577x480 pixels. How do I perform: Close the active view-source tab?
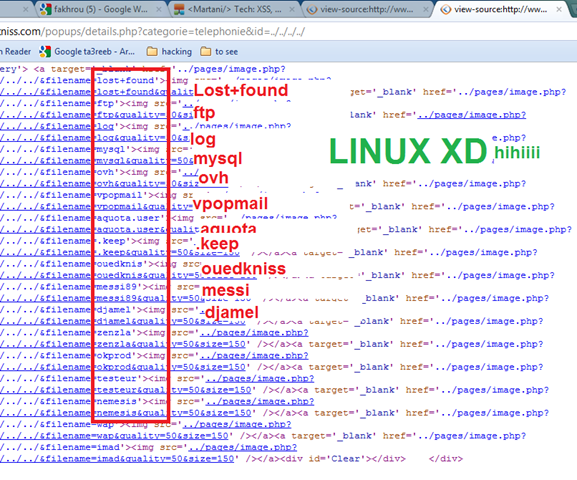click(x=559, y=10)
